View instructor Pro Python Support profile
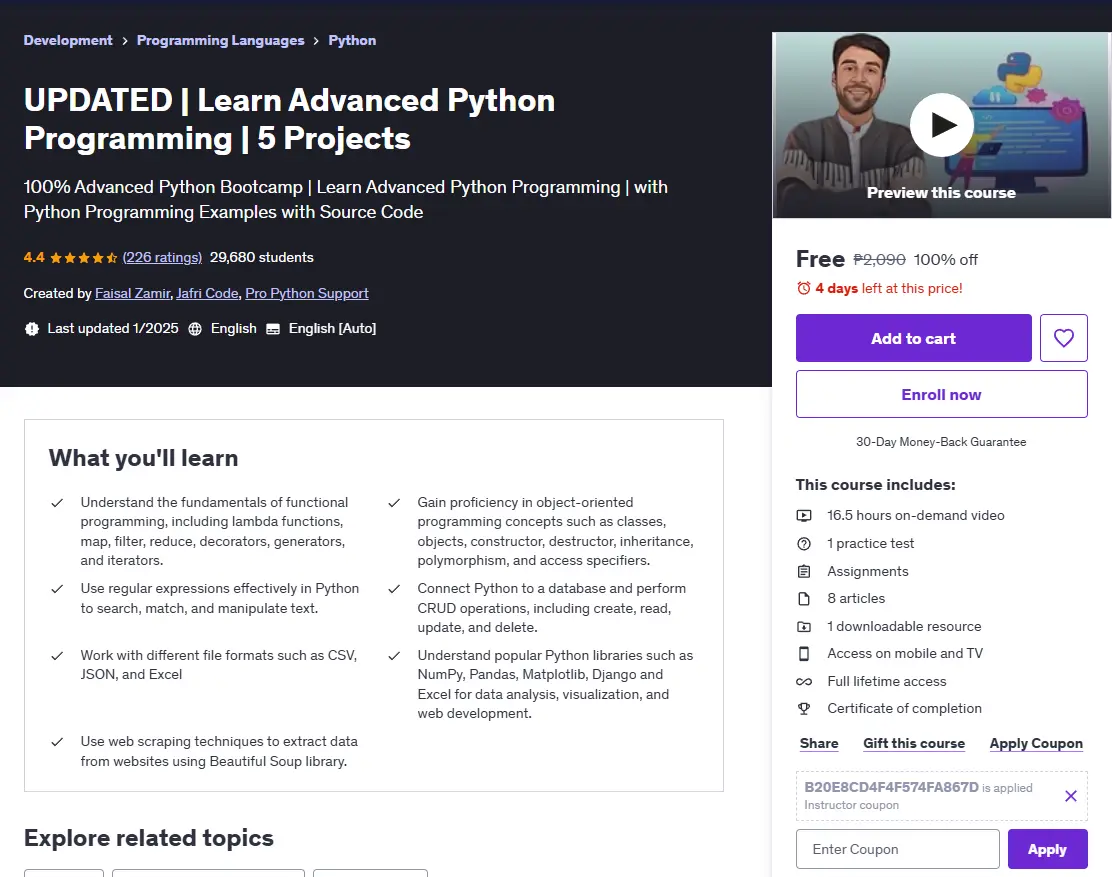Image resolution: width=1112 pixels, height=877 pixels. (x=306, y=294)
